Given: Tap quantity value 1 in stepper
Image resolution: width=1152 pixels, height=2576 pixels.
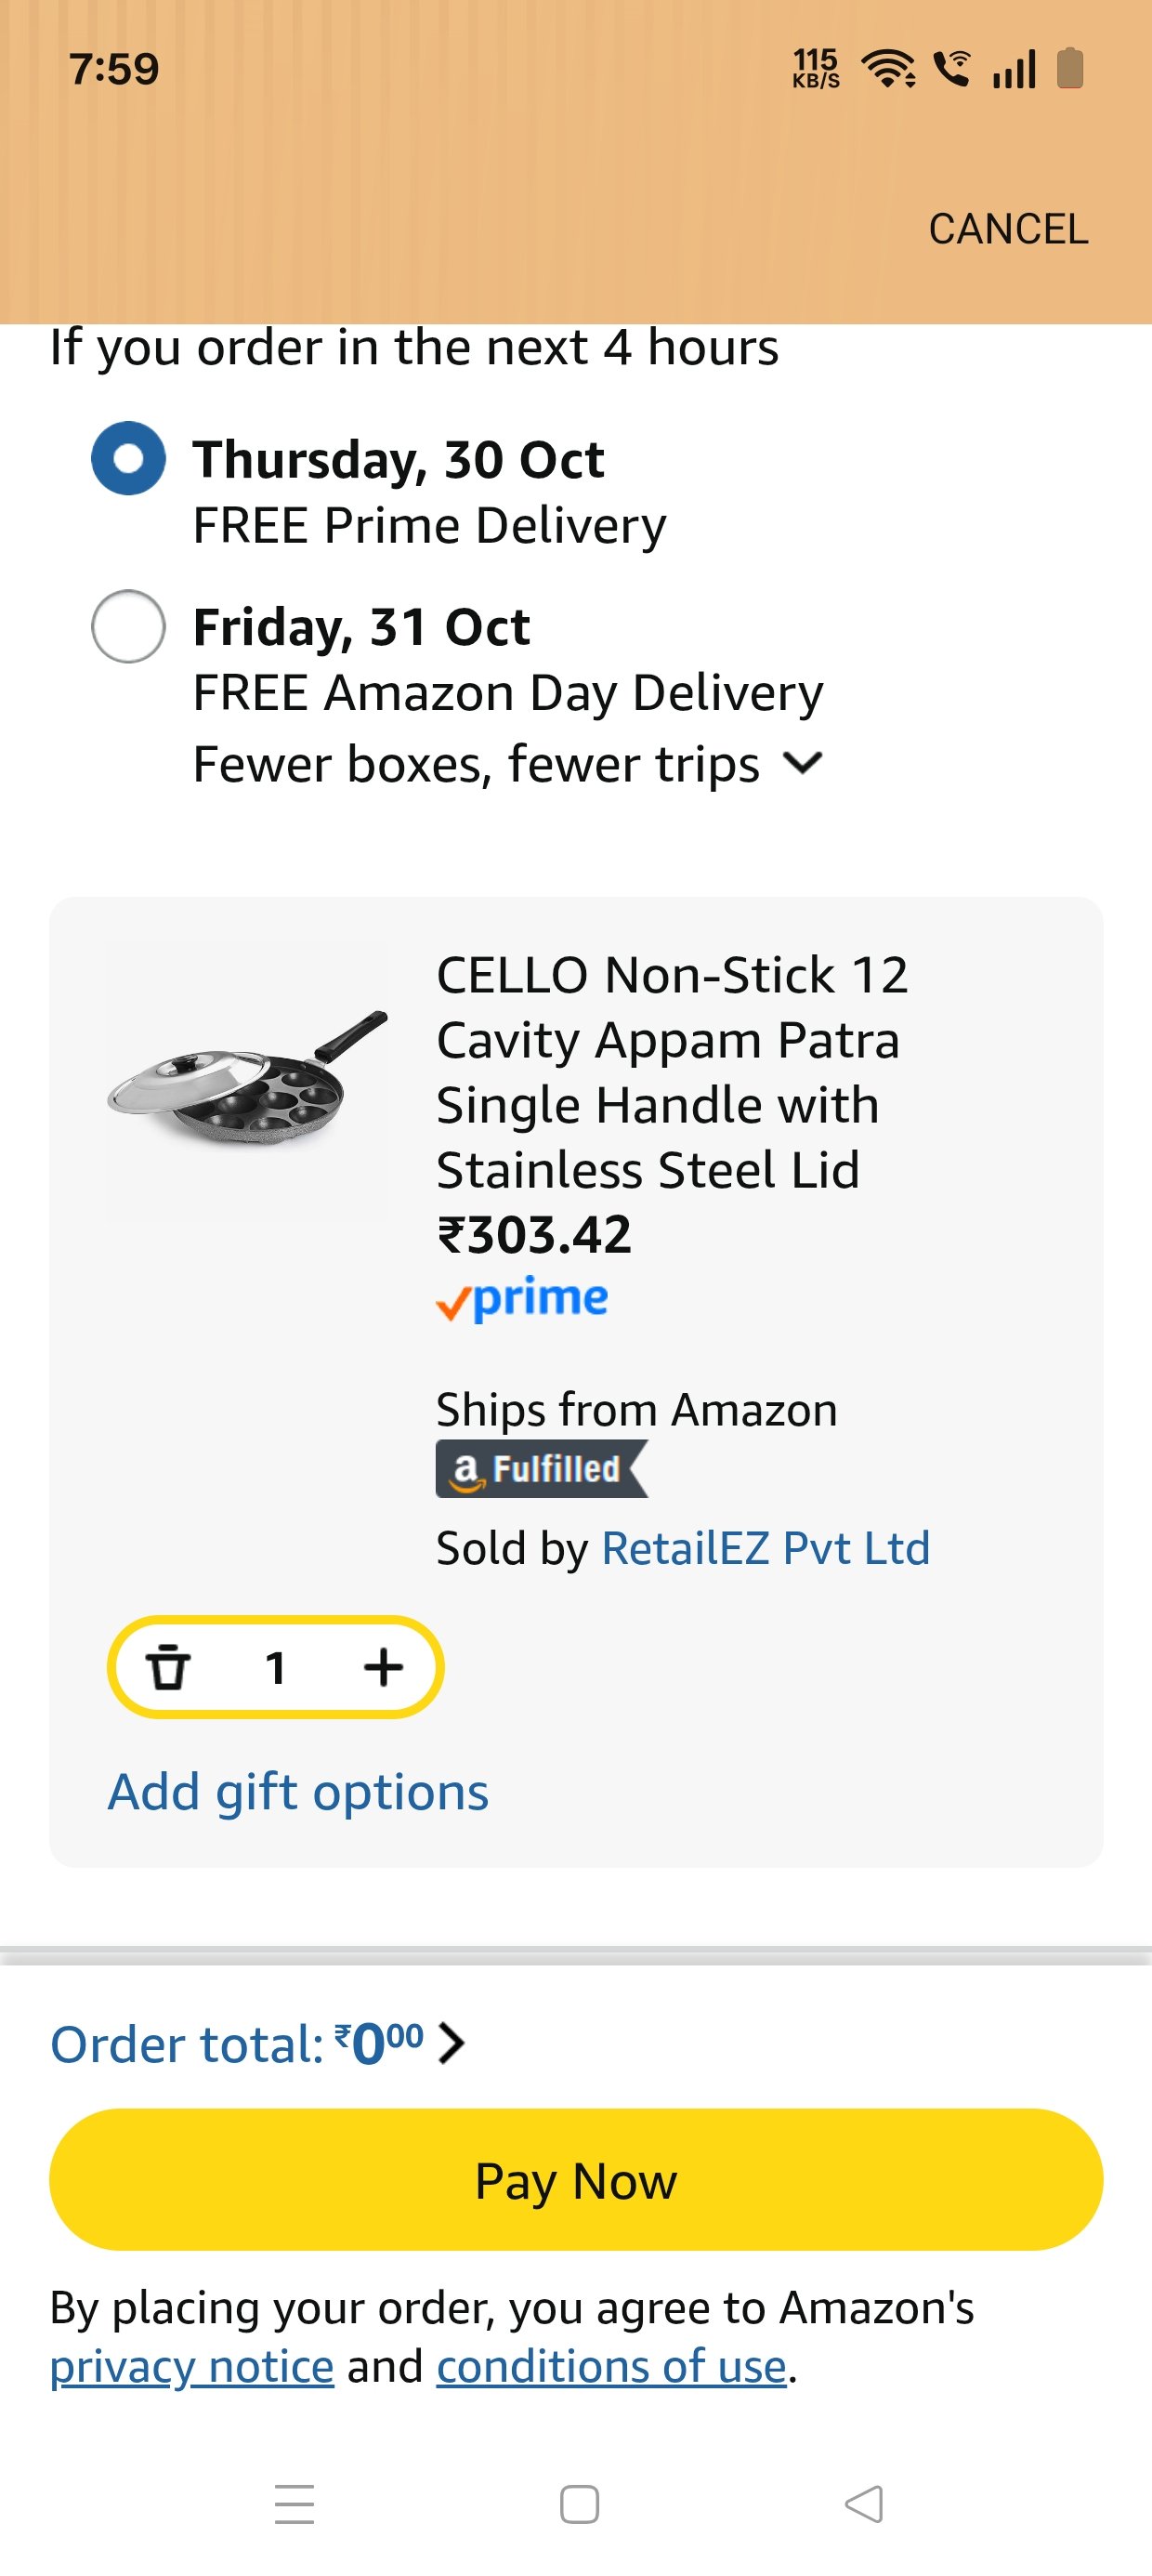Looking at the screenshot, I should point(276,1667).
